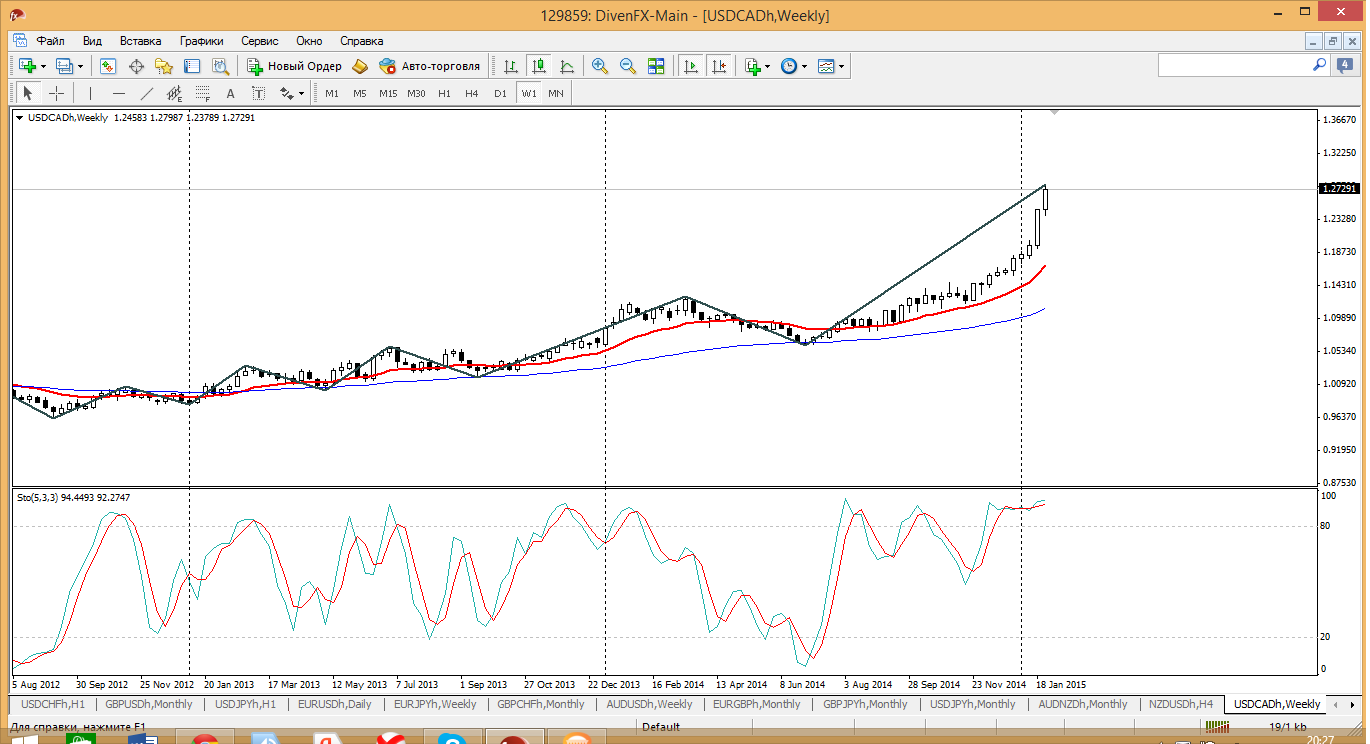This screenshot has width=1370, height=744.
Task: Open the tile windows icon
Action: (656, 66)
